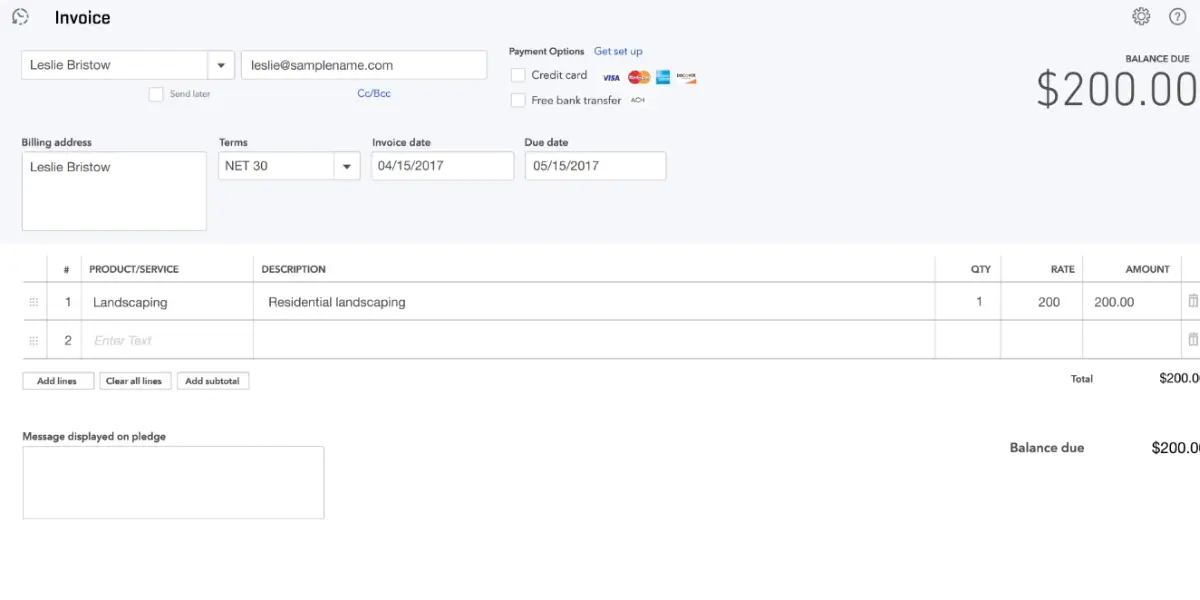
Task: Click the Get set up link
Action: click(x=618, y=51)
